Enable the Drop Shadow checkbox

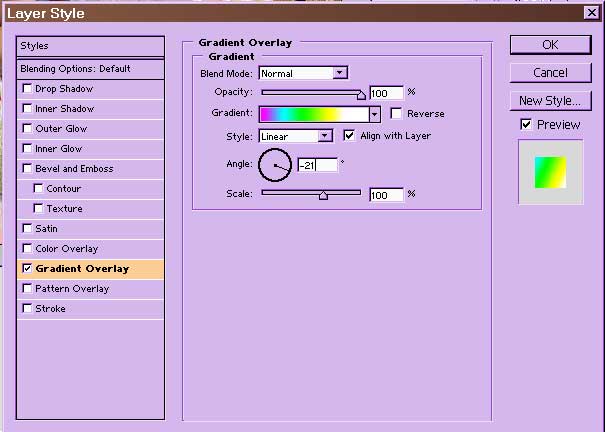pos(27,89)
